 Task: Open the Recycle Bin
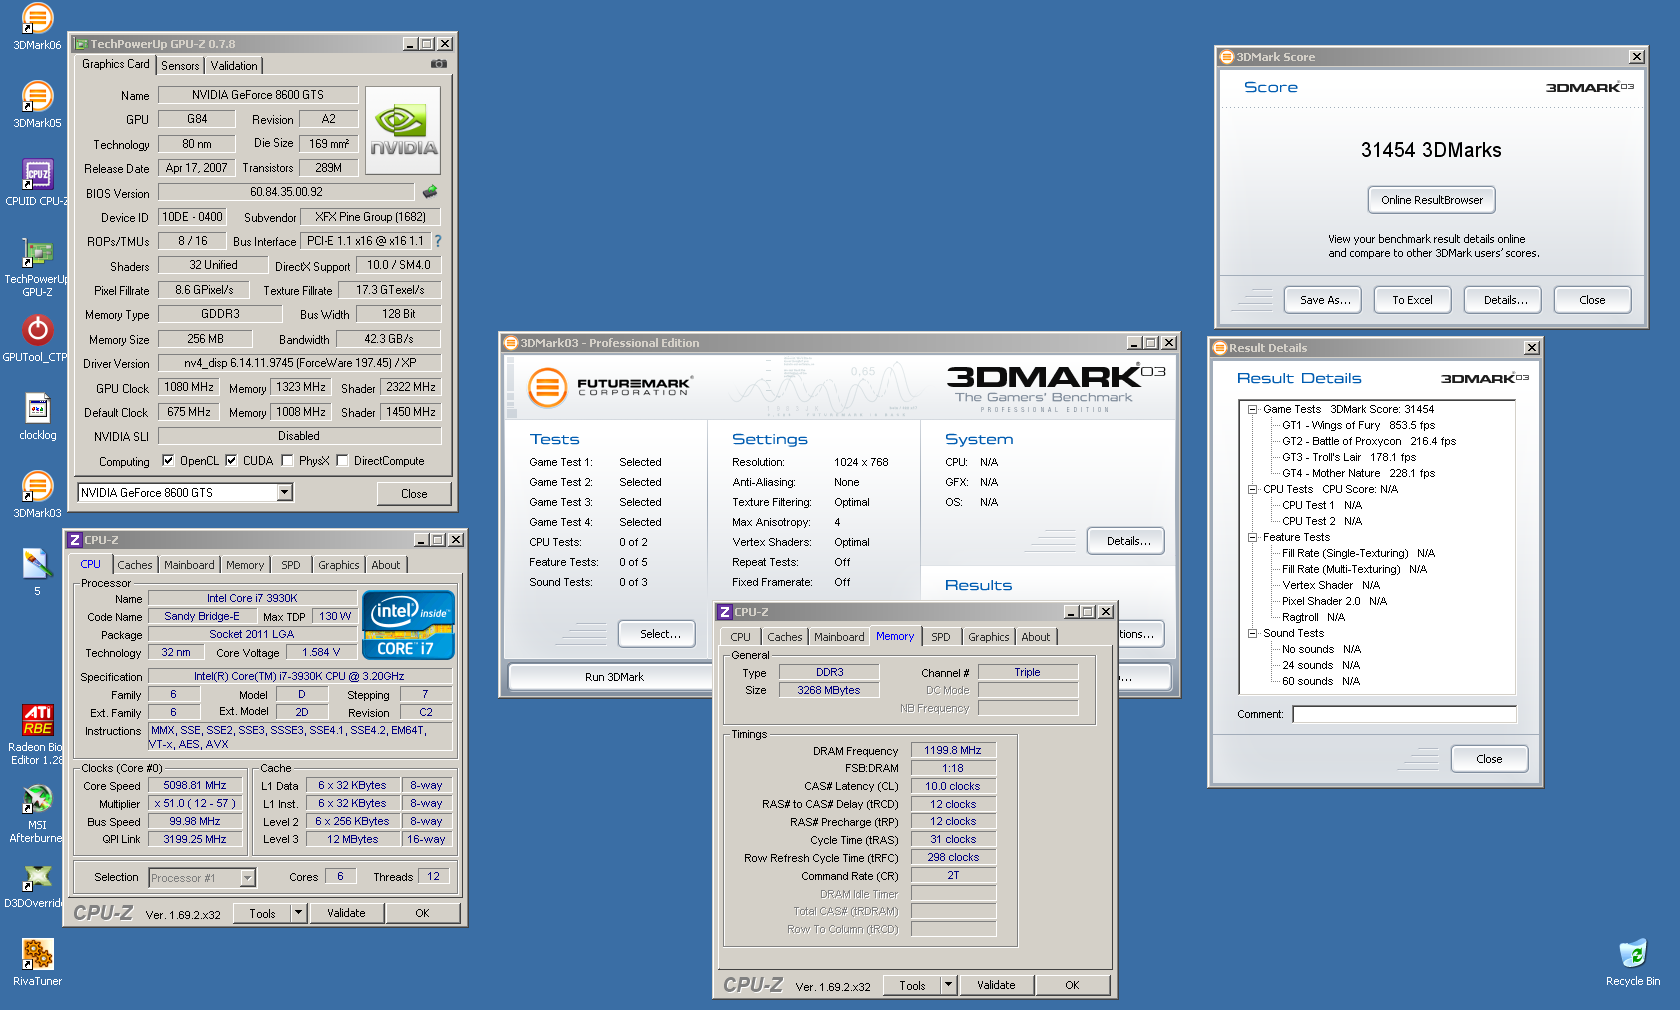click(1633, 963)
